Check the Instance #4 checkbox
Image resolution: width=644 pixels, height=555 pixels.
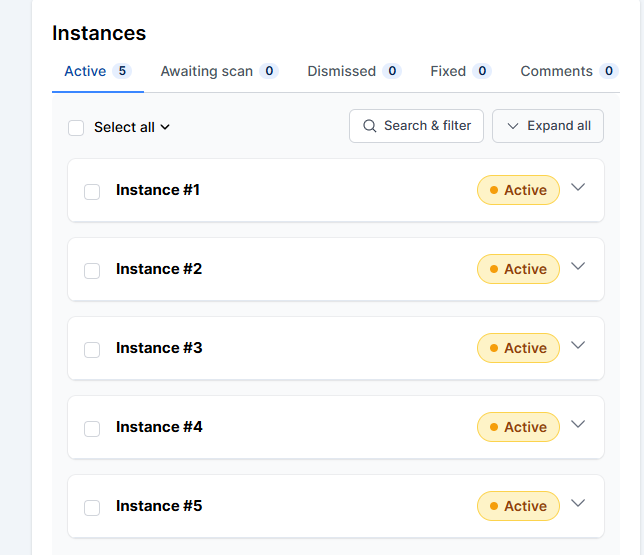[x=92, y=429]
